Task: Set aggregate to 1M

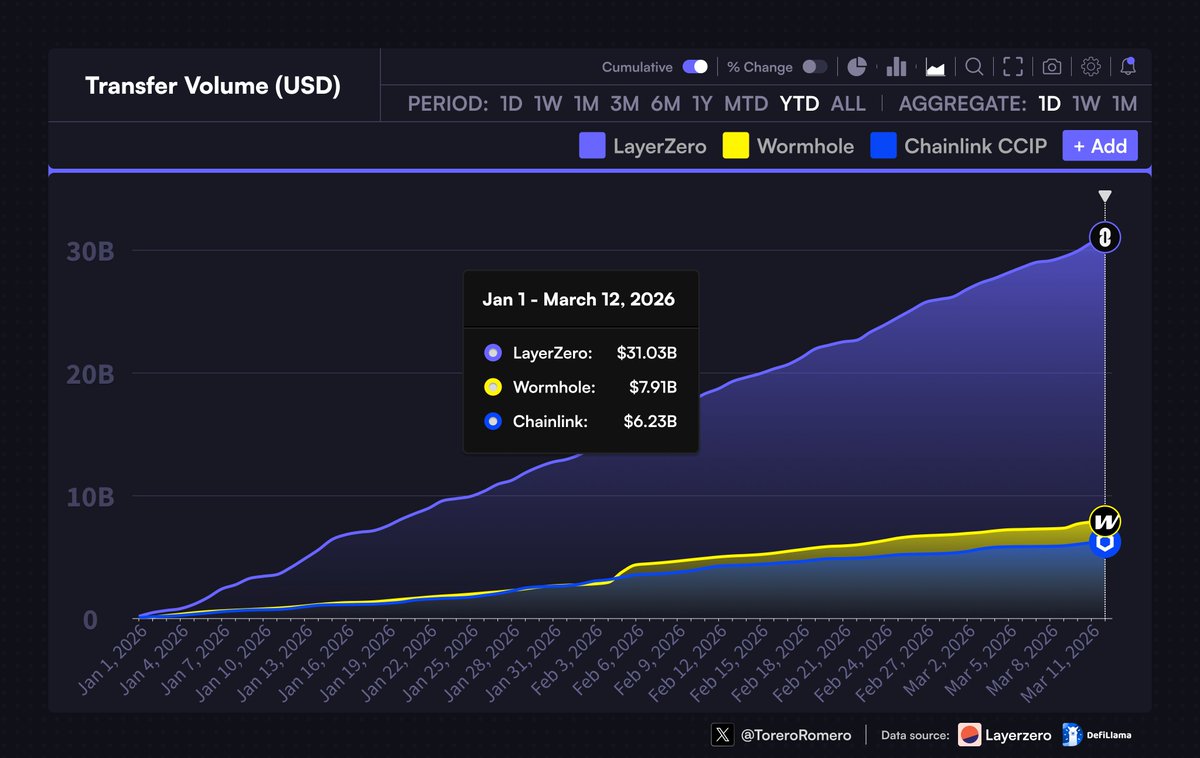Action: [1124, 104]
